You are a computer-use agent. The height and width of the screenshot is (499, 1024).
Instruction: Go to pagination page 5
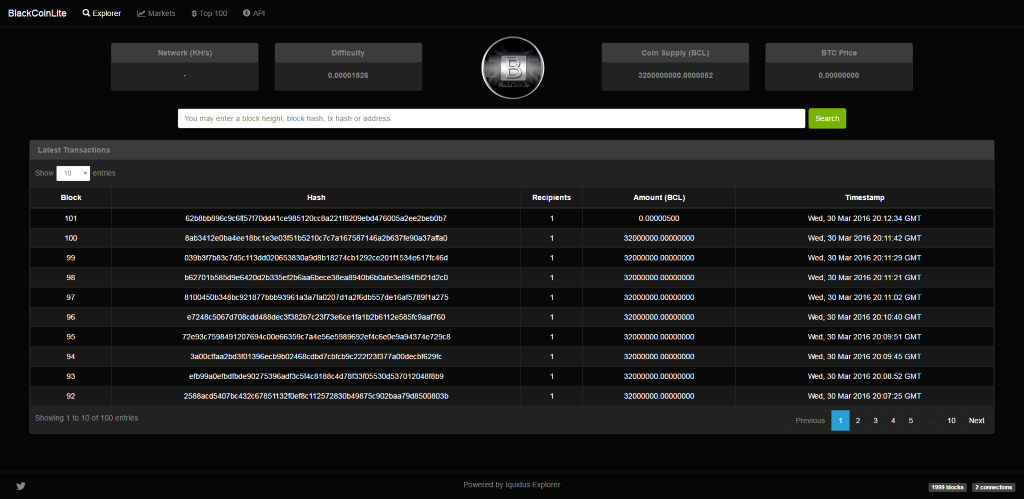910,421
